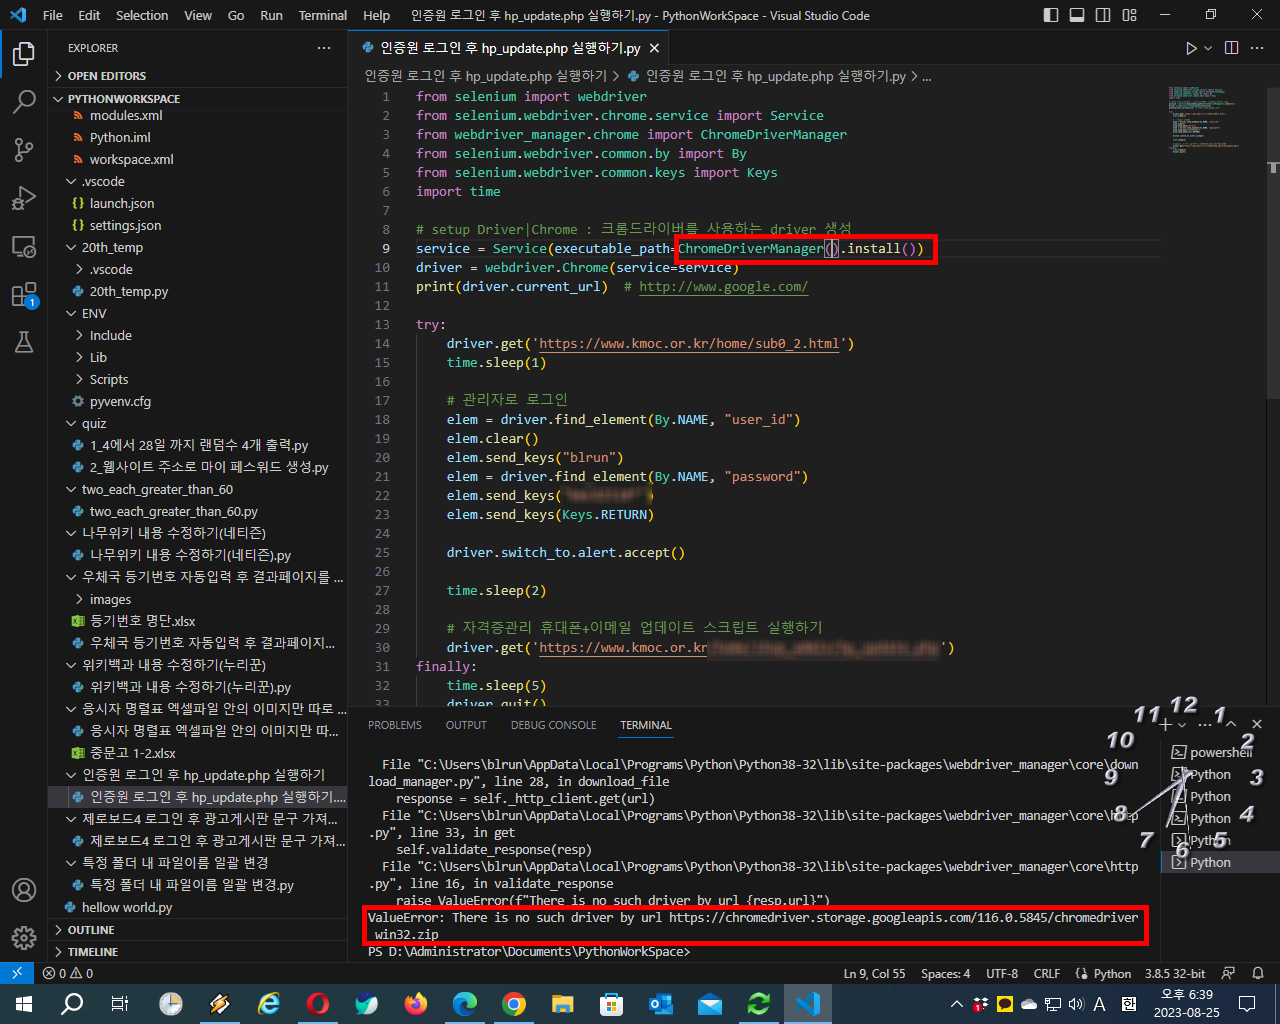1280x1024 pixels.
Task: Open Source Control view
Action: 24,149
